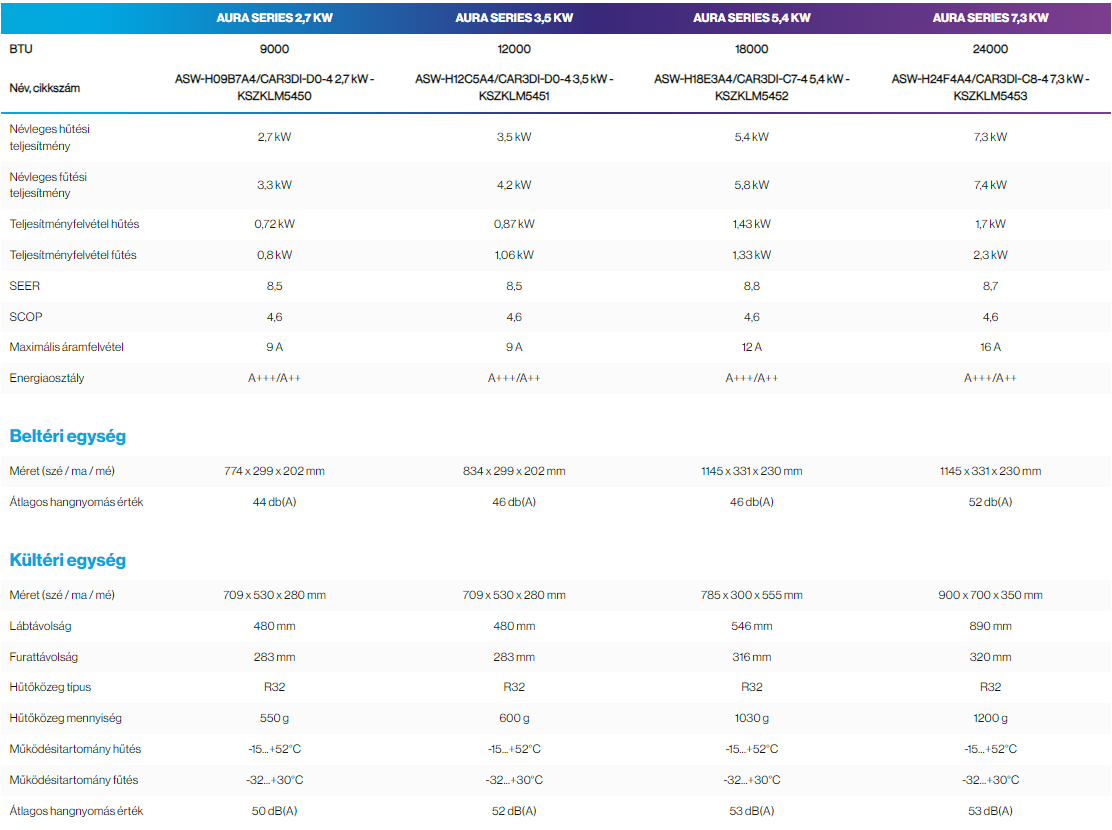Viewport: 1112px width, 830px height.
Task: Click the 'Teljesítményfelvétel fűtés' row label
Action: 73,255
